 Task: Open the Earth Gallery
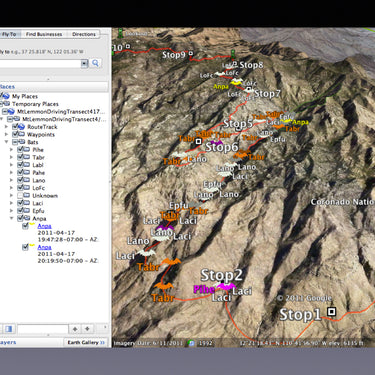pyautogui.click(x=86, y=342)
